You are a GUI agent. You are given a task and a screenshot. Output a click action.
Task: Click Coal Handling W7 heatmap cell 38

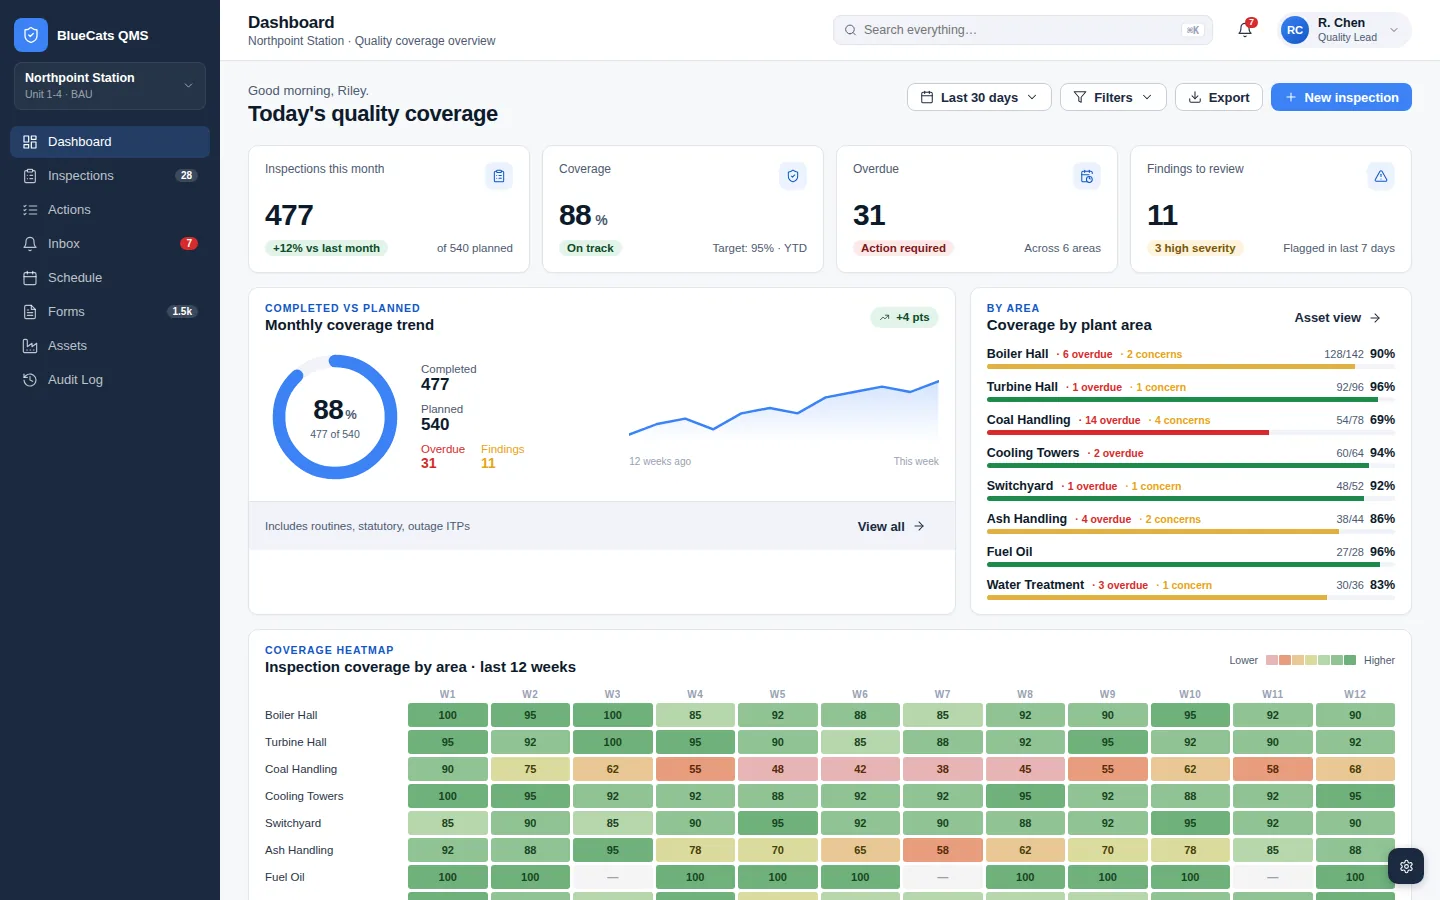[942, 769]
